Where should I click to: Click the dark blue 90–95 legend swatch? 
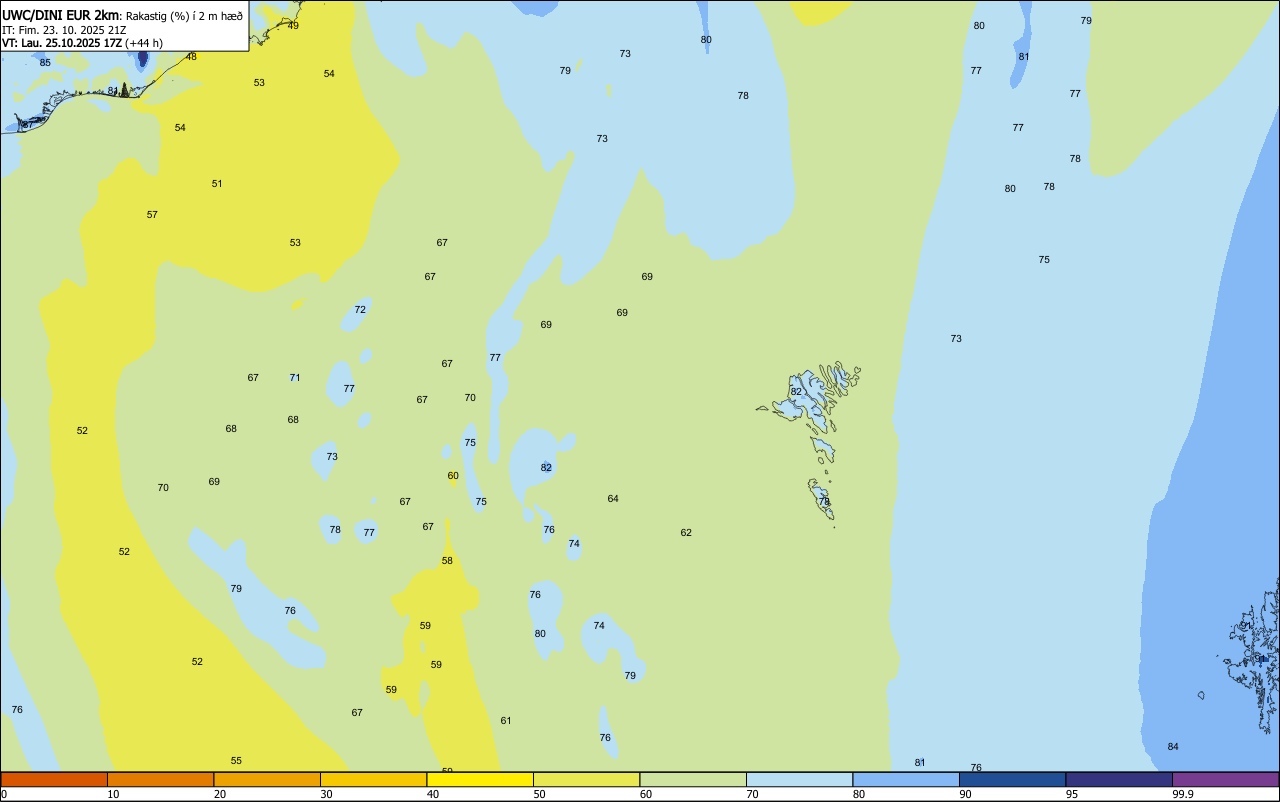[x=1012, y=779]
